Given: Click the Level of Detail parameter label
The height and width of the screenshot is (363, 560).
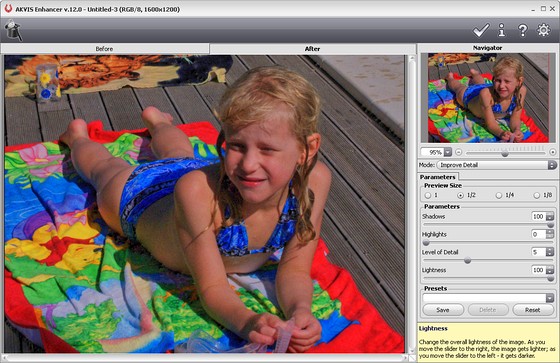Looking at the screenshot, I should click(x=440, y=252).
